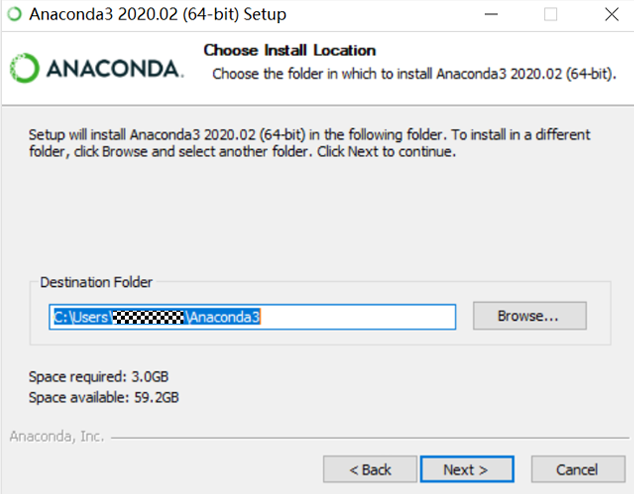Click the subtitle text under the heading
This screenshot has width=634, height=494.
(x=413, y=73)
